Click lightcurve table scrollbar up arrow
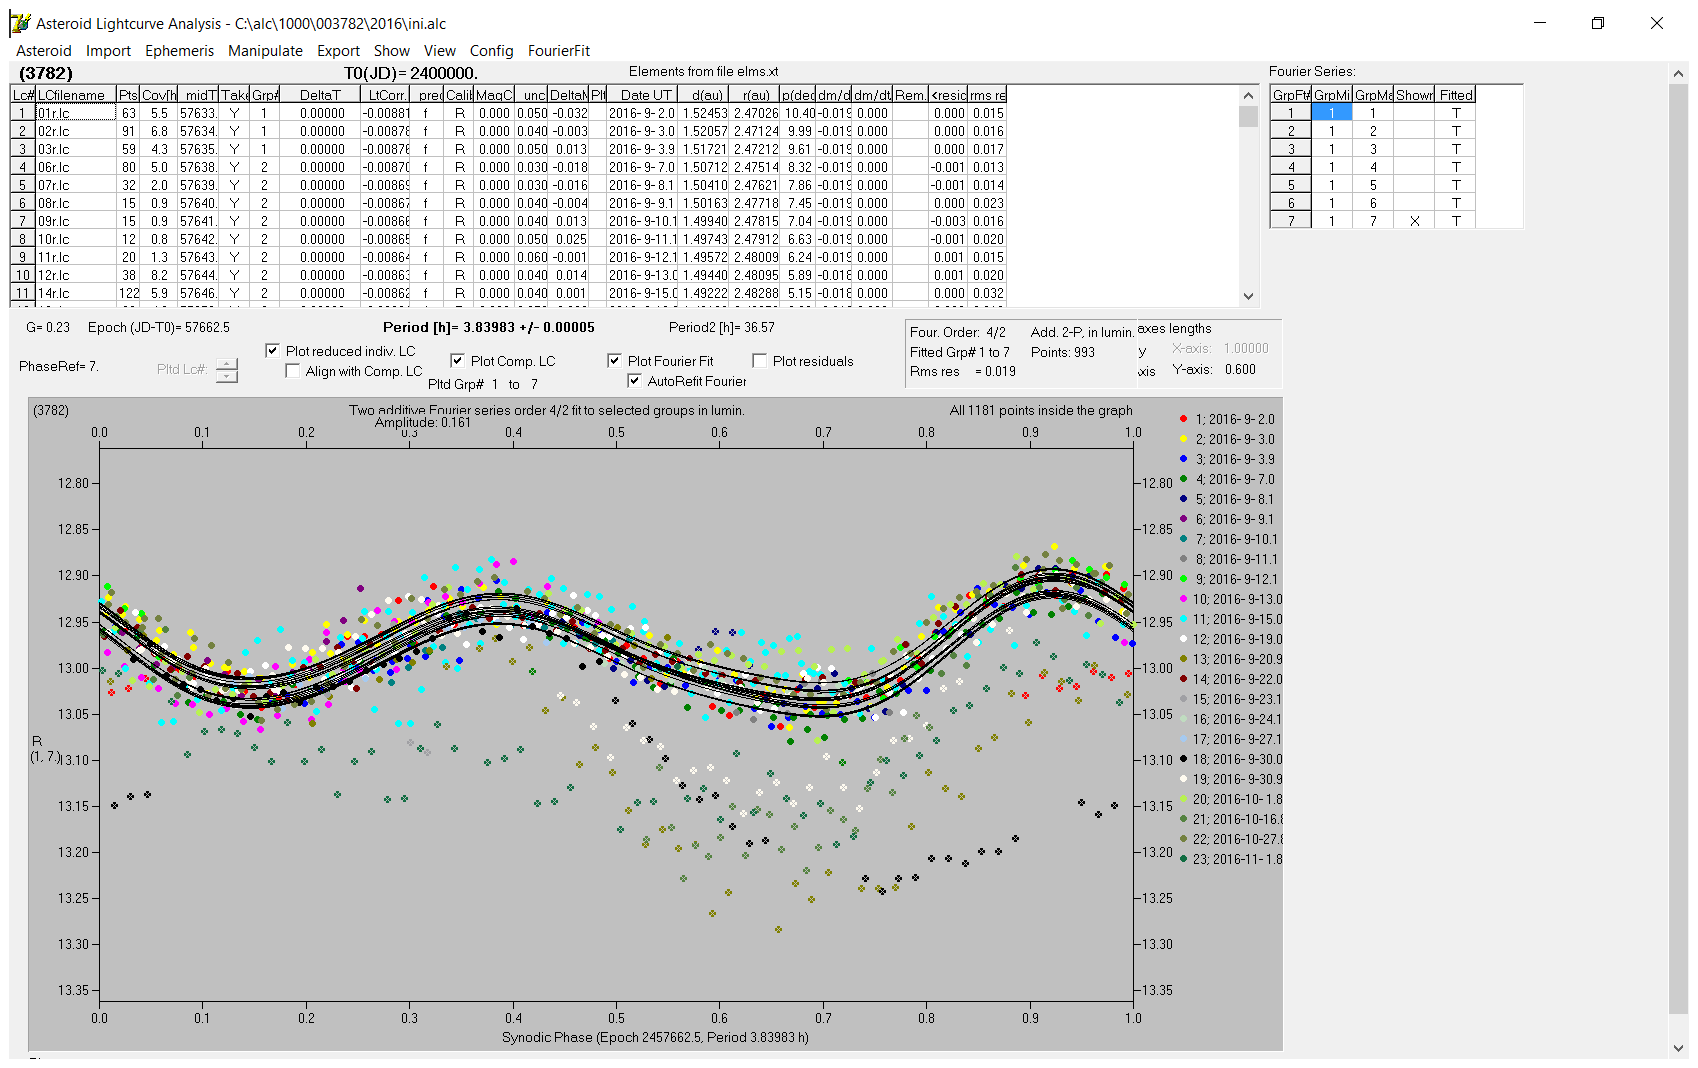 pos(1248,95)
